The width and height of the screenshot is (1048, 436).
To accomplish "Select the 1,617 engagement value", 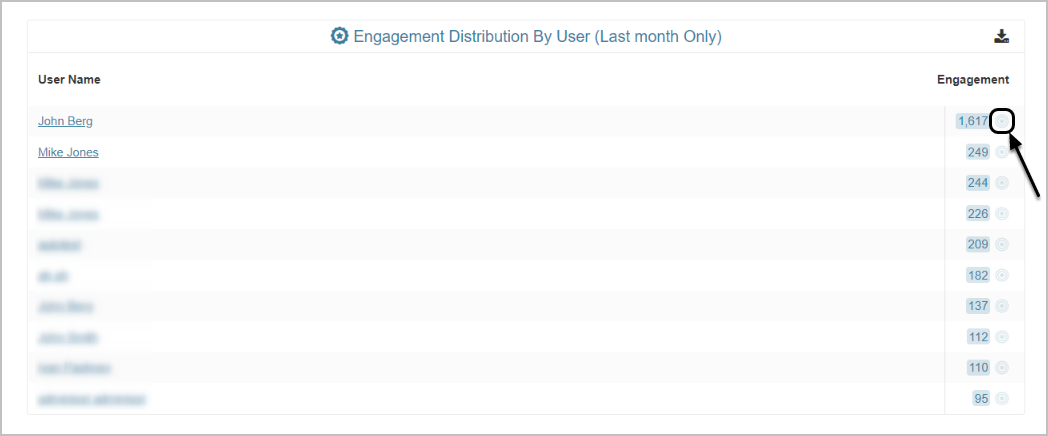I will (972, 121).
